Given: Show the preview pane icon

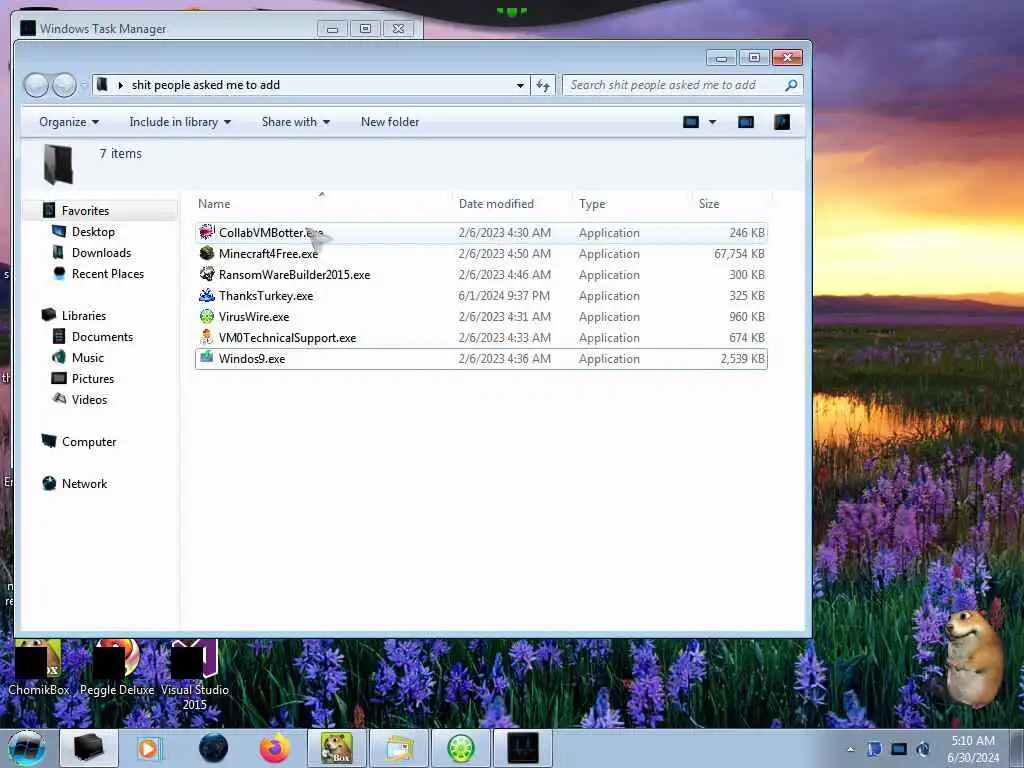Looking at the screenshot, I should click(745, 122).
